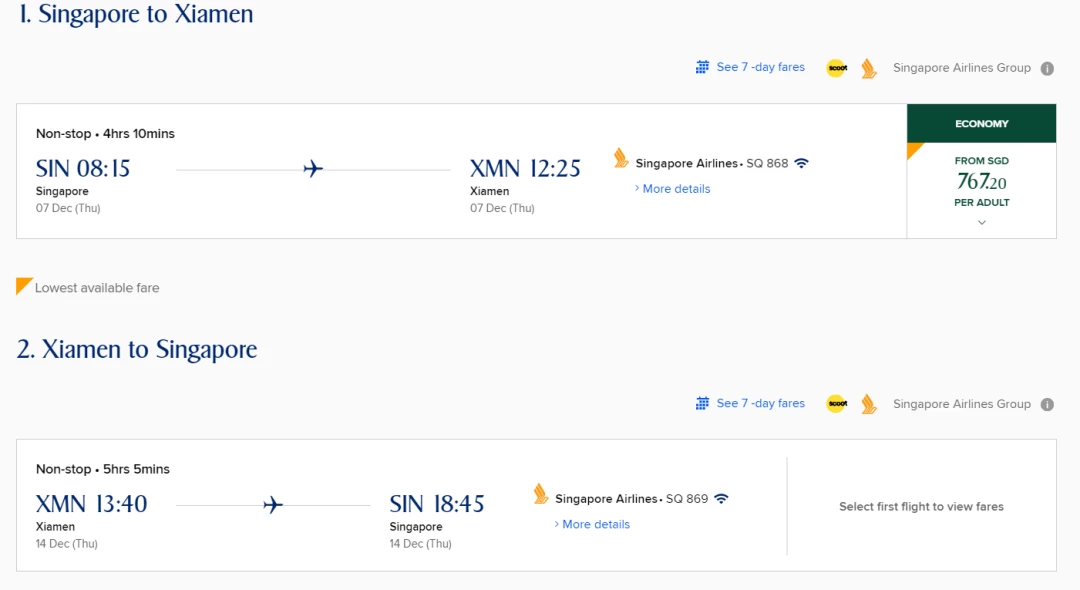The width and height of the screenshot is (1080, 590).
Task: Click the Wi-Fi icon next to SQ 869
Action: (x=721, y=498)
